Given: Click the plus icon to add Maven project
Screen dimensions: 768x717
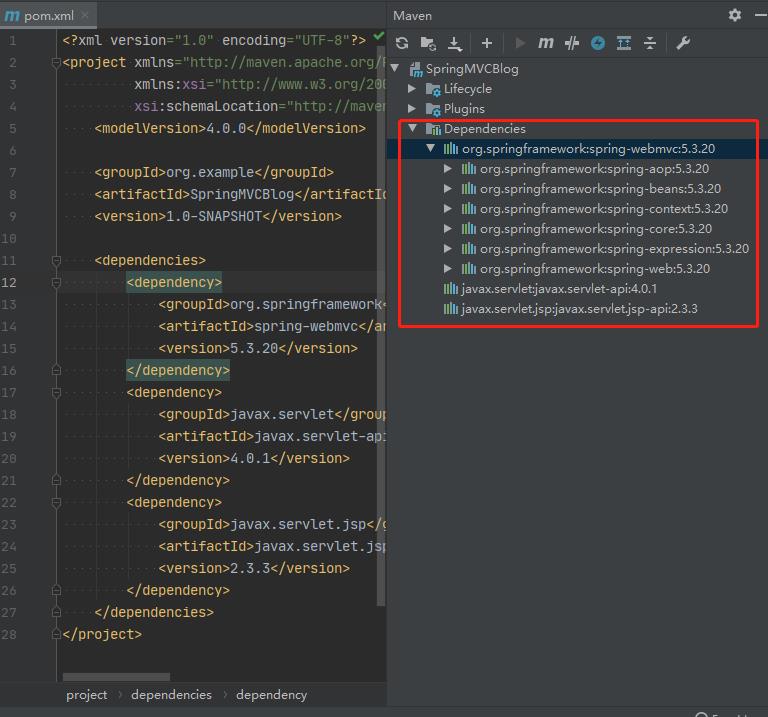Looking at the screenshot, I should pos(487,43).
